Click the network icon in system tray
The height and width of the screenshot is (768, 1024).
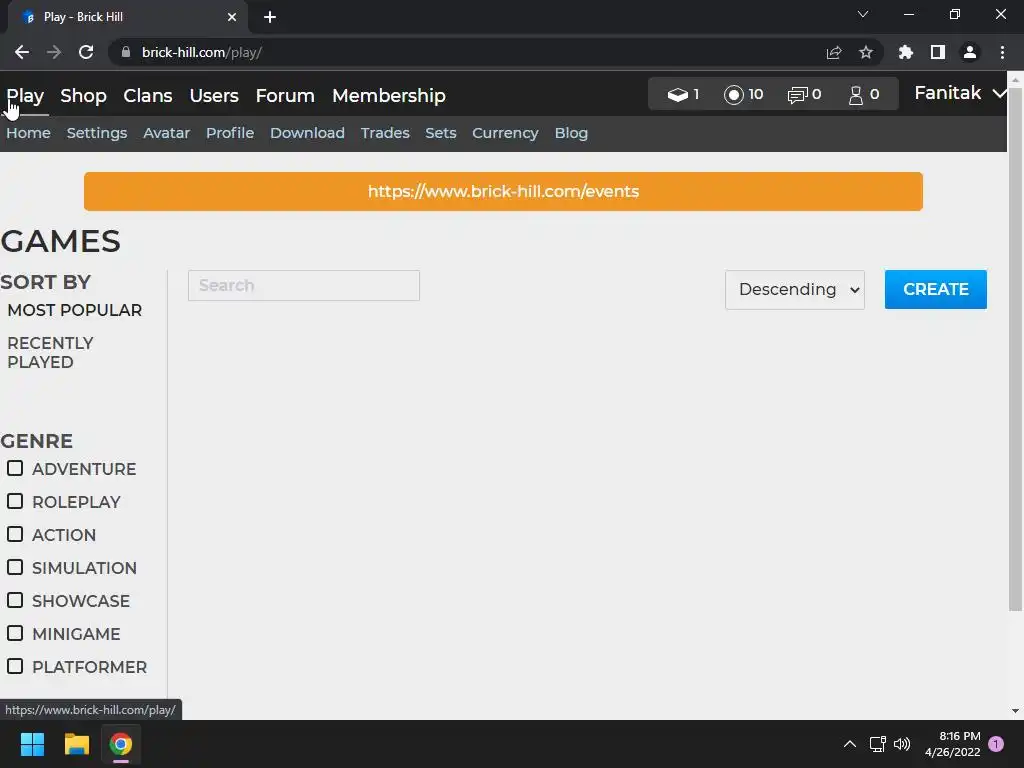click(x=877, y=744)
